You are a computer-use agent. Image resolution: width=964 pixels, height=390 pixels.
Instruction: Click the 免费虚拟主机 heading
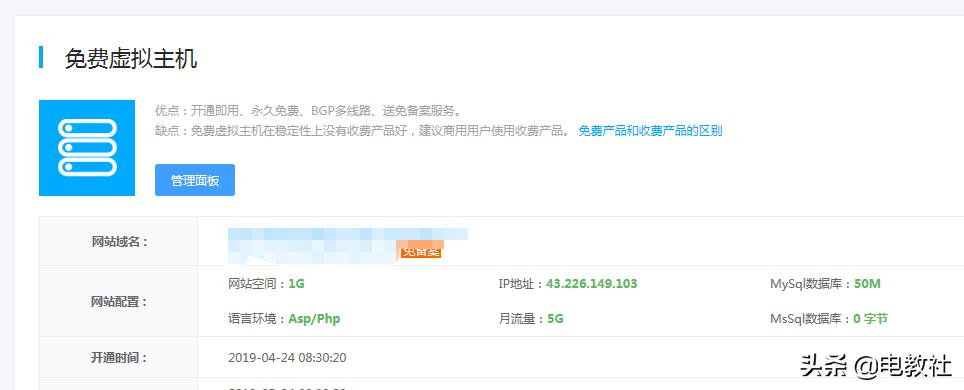131,59
